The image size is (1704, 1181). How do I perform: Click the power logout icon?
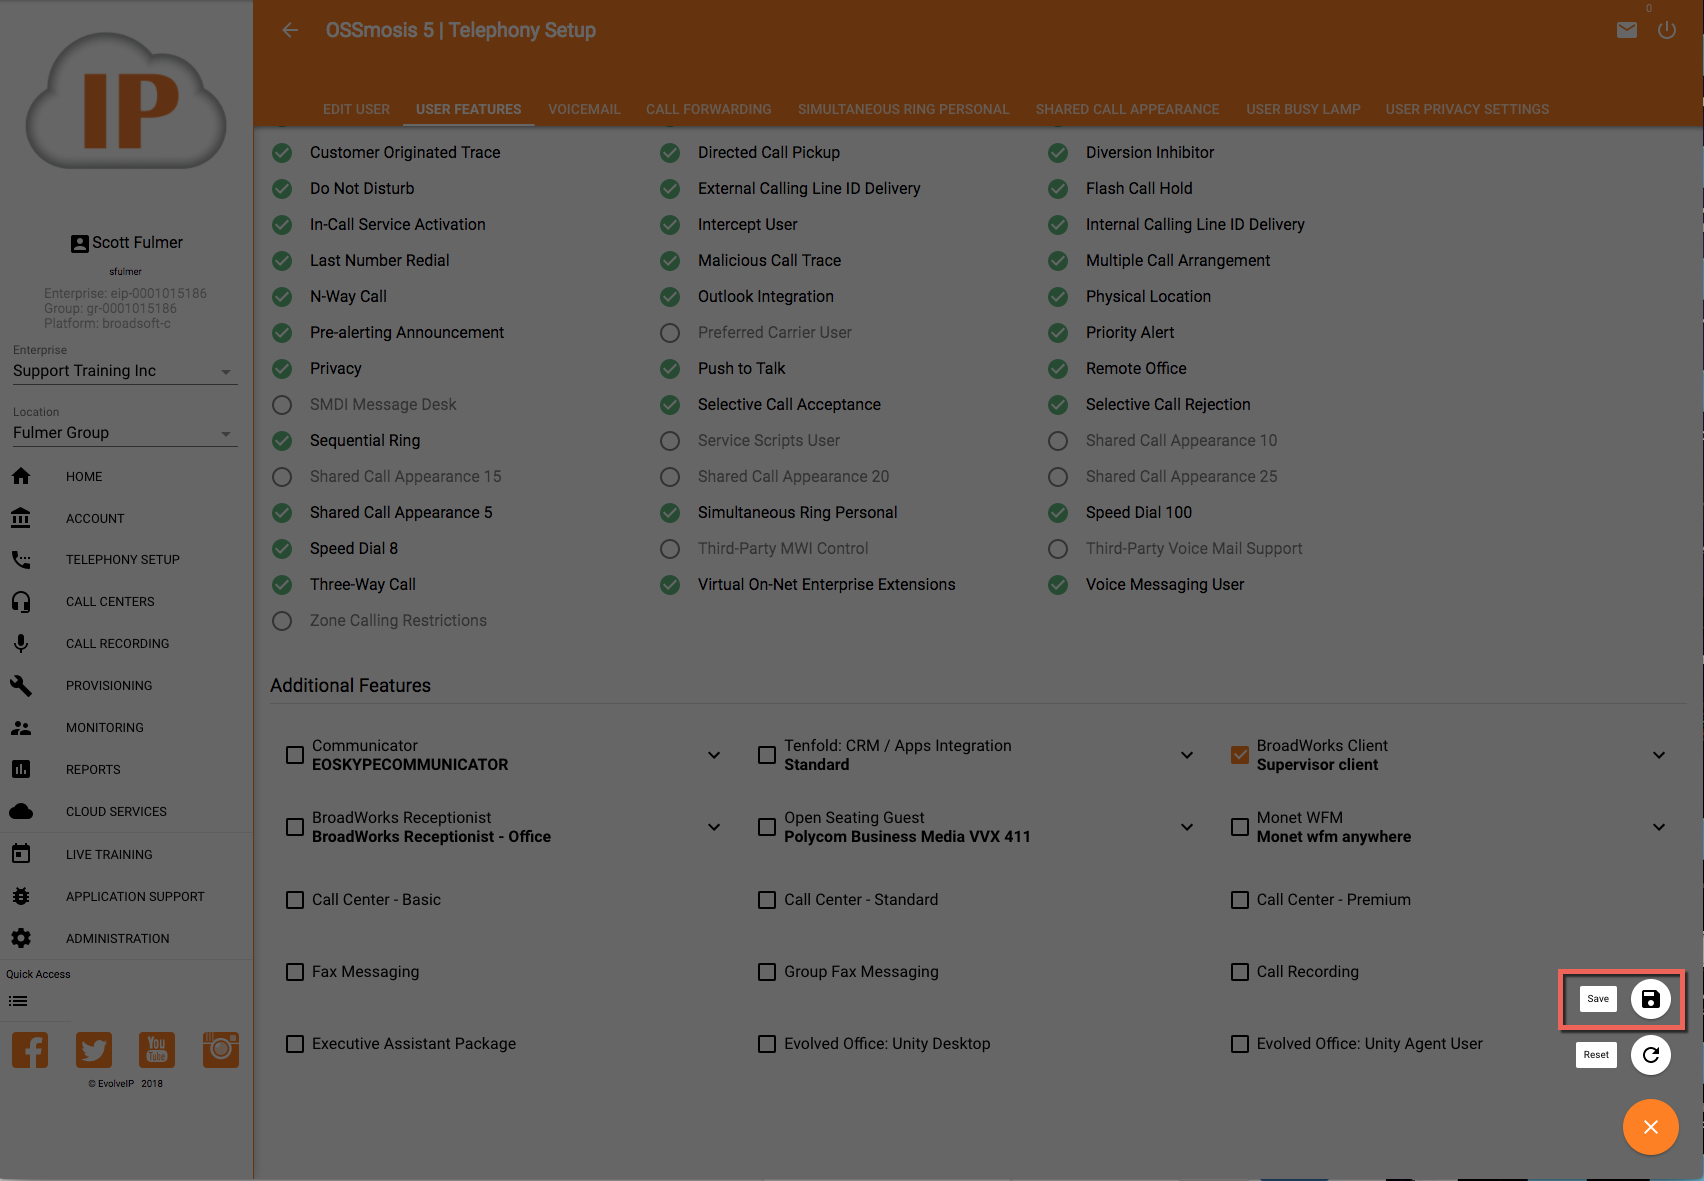1666,30
